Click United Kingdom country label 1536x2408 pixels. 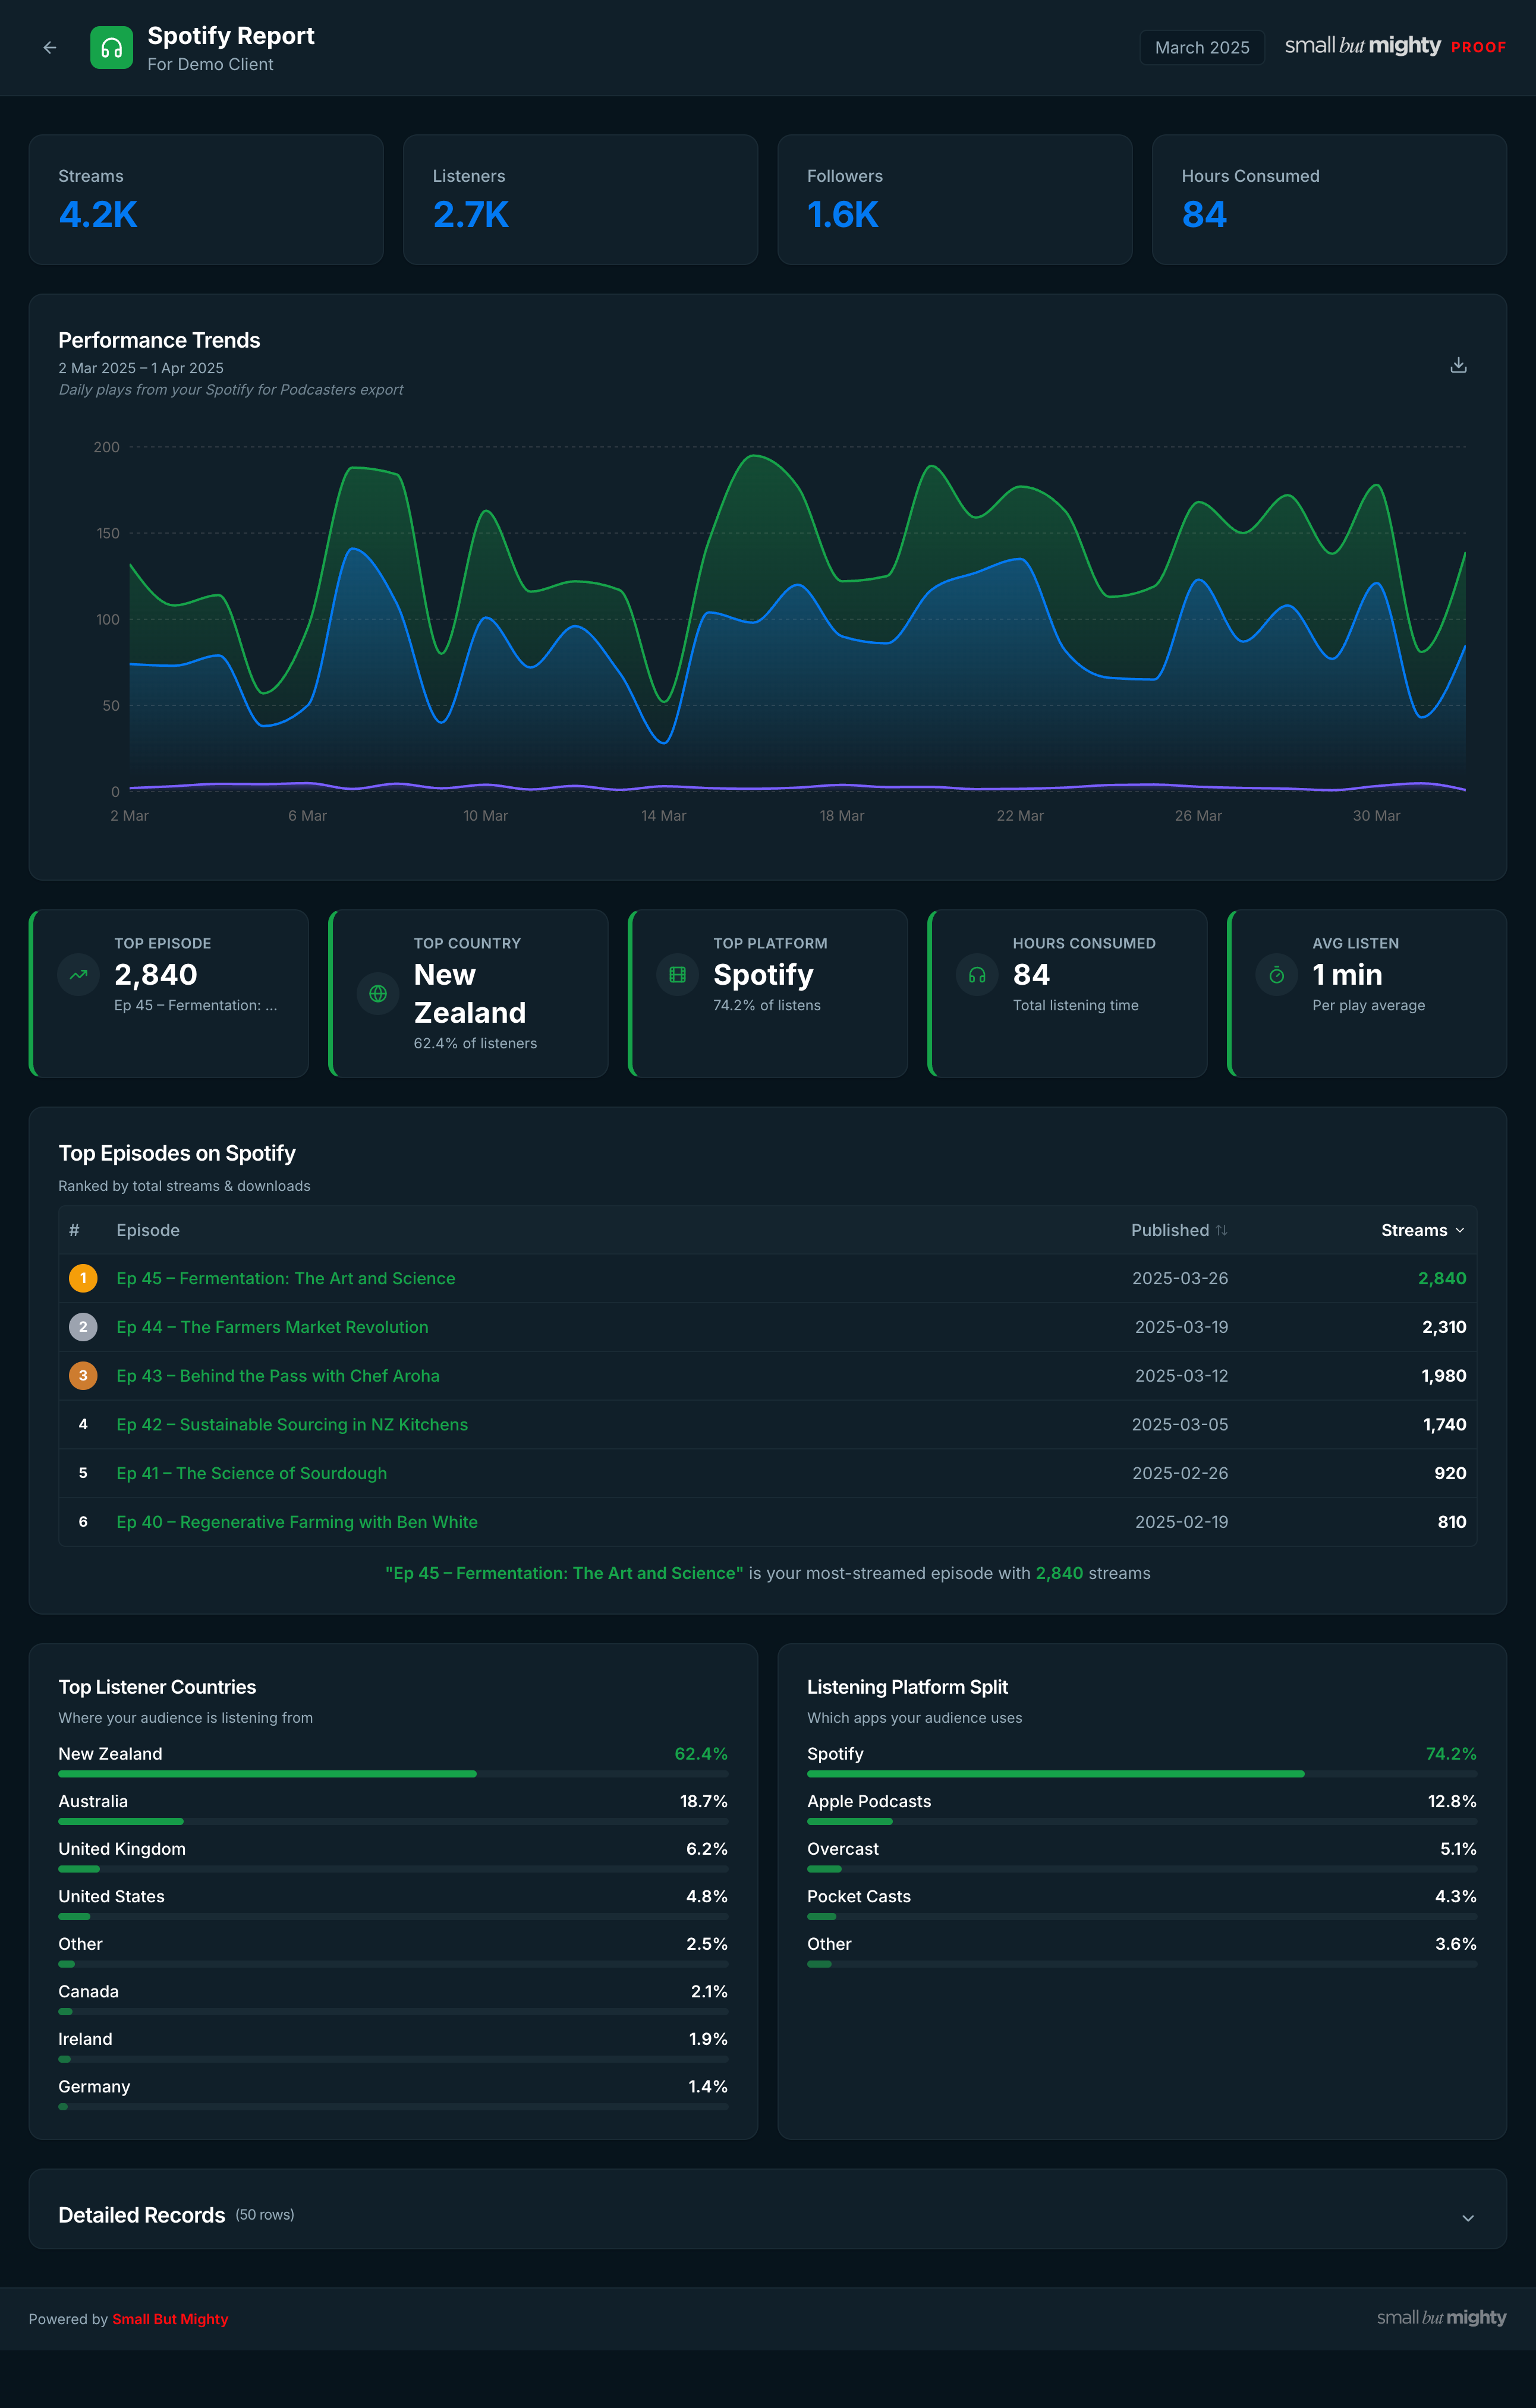tap(122, 1849)
